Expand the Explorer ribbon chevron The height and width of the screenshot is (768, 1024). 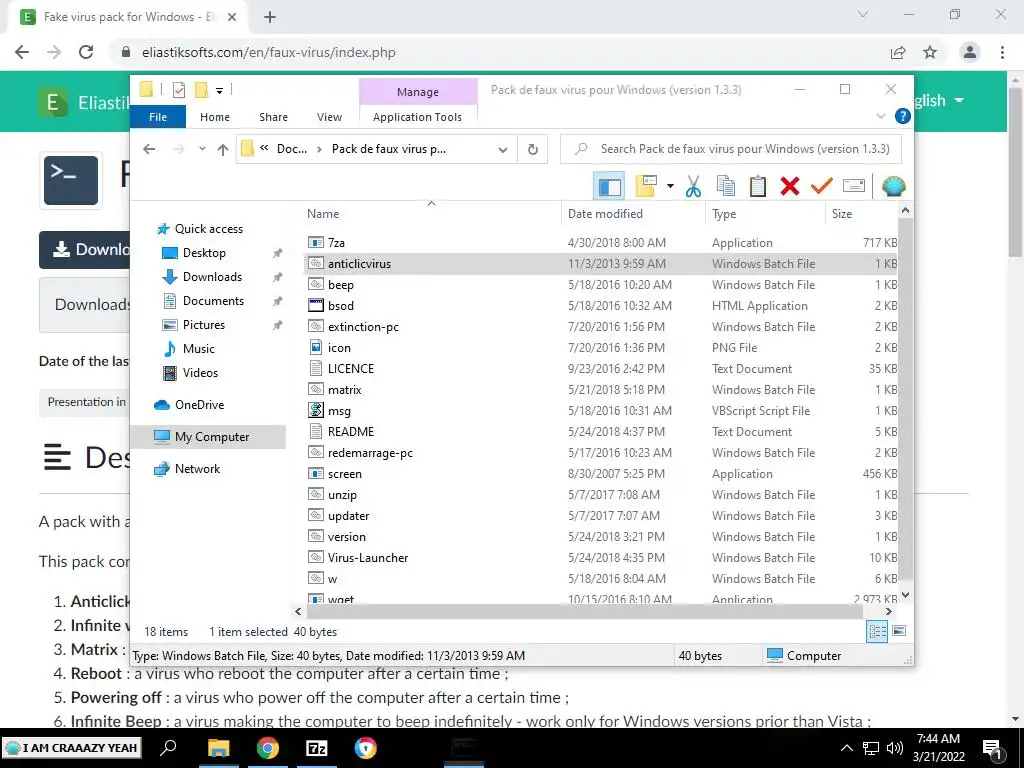881,116
